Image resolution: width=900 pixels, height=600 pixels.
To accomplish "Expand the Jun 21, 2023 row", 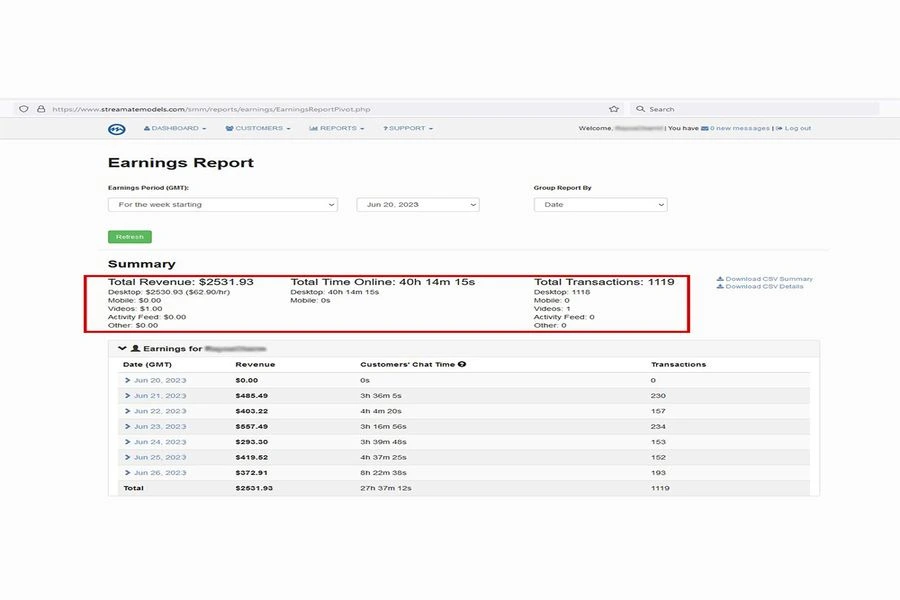I will click(x=128, y=396).
